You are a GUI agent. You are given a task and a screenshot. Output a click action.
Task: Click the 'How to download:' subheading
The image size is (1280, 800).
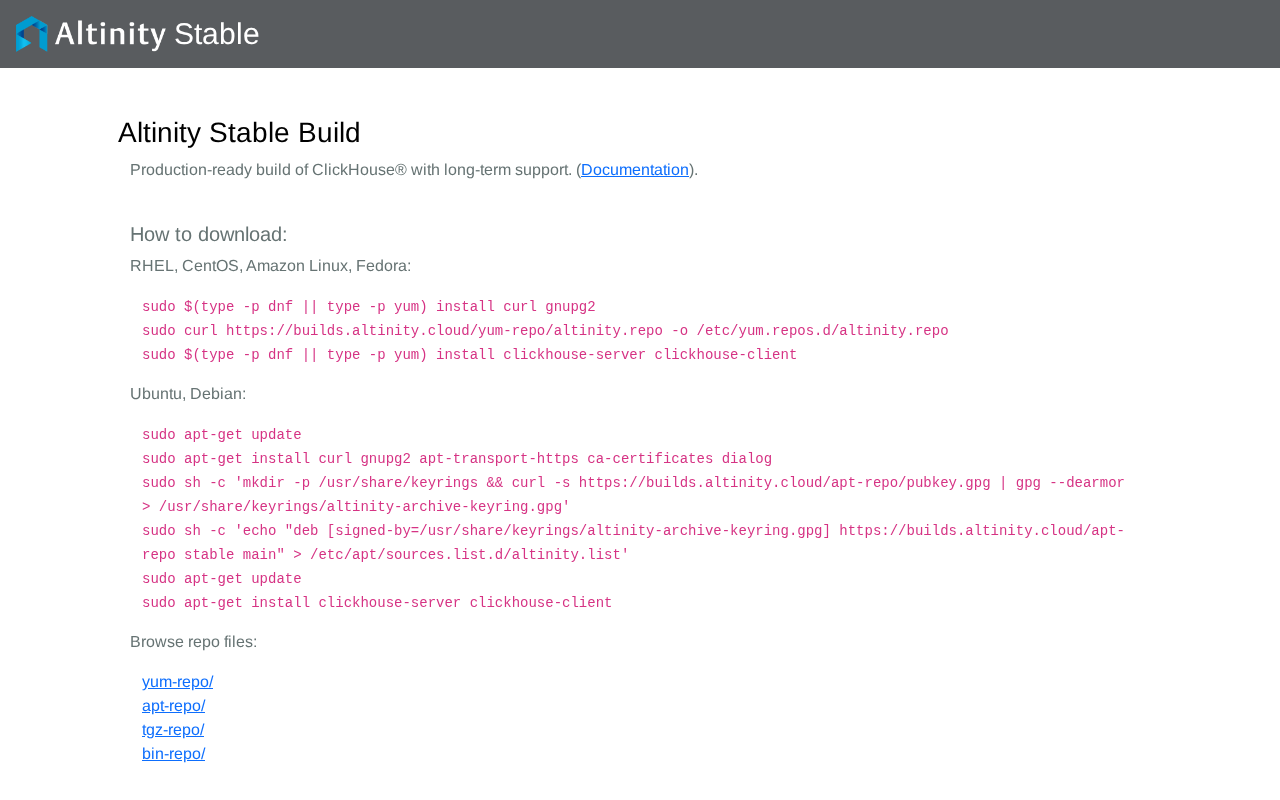[209, 235]
